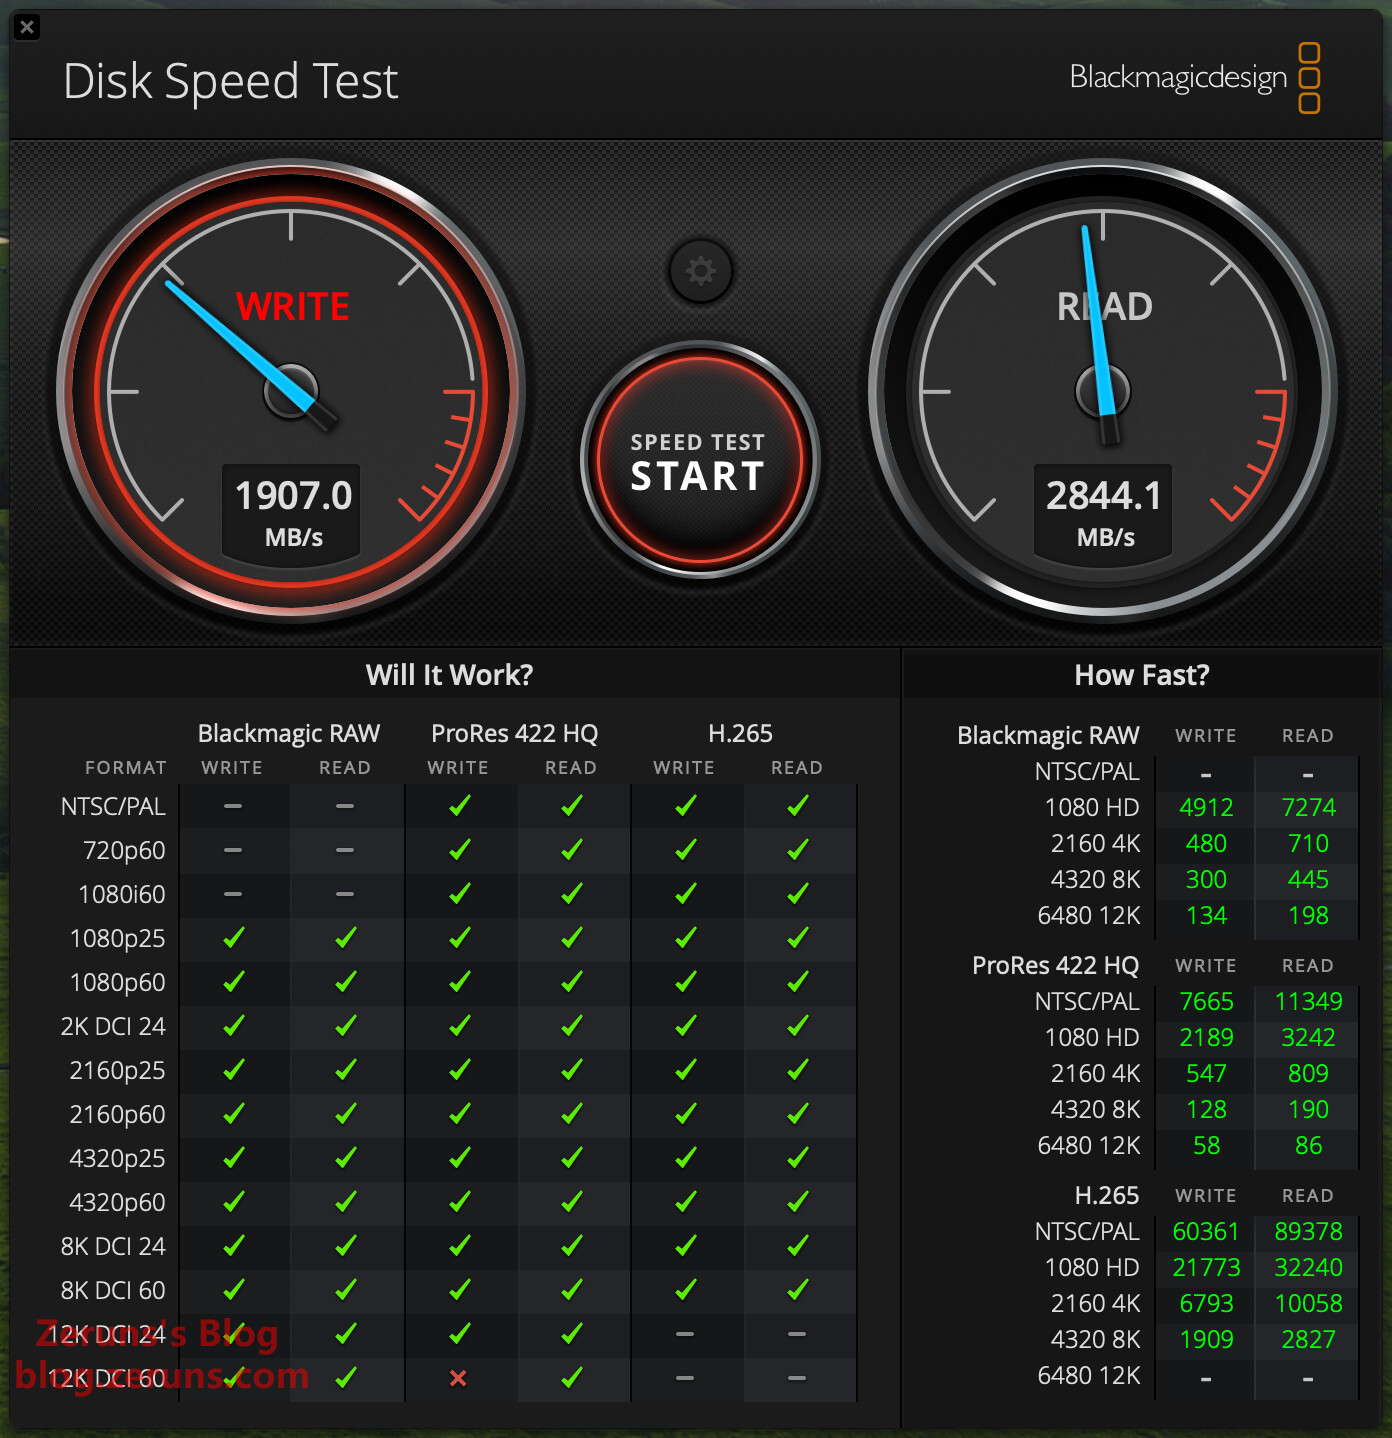Click the 4912 value for Blackmagic RAW 1080 HD write

1206,807
